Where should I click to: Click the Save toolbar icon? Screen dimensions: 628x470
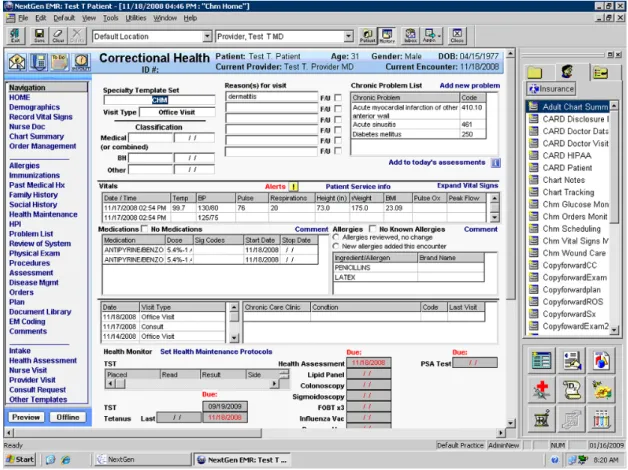39,36
